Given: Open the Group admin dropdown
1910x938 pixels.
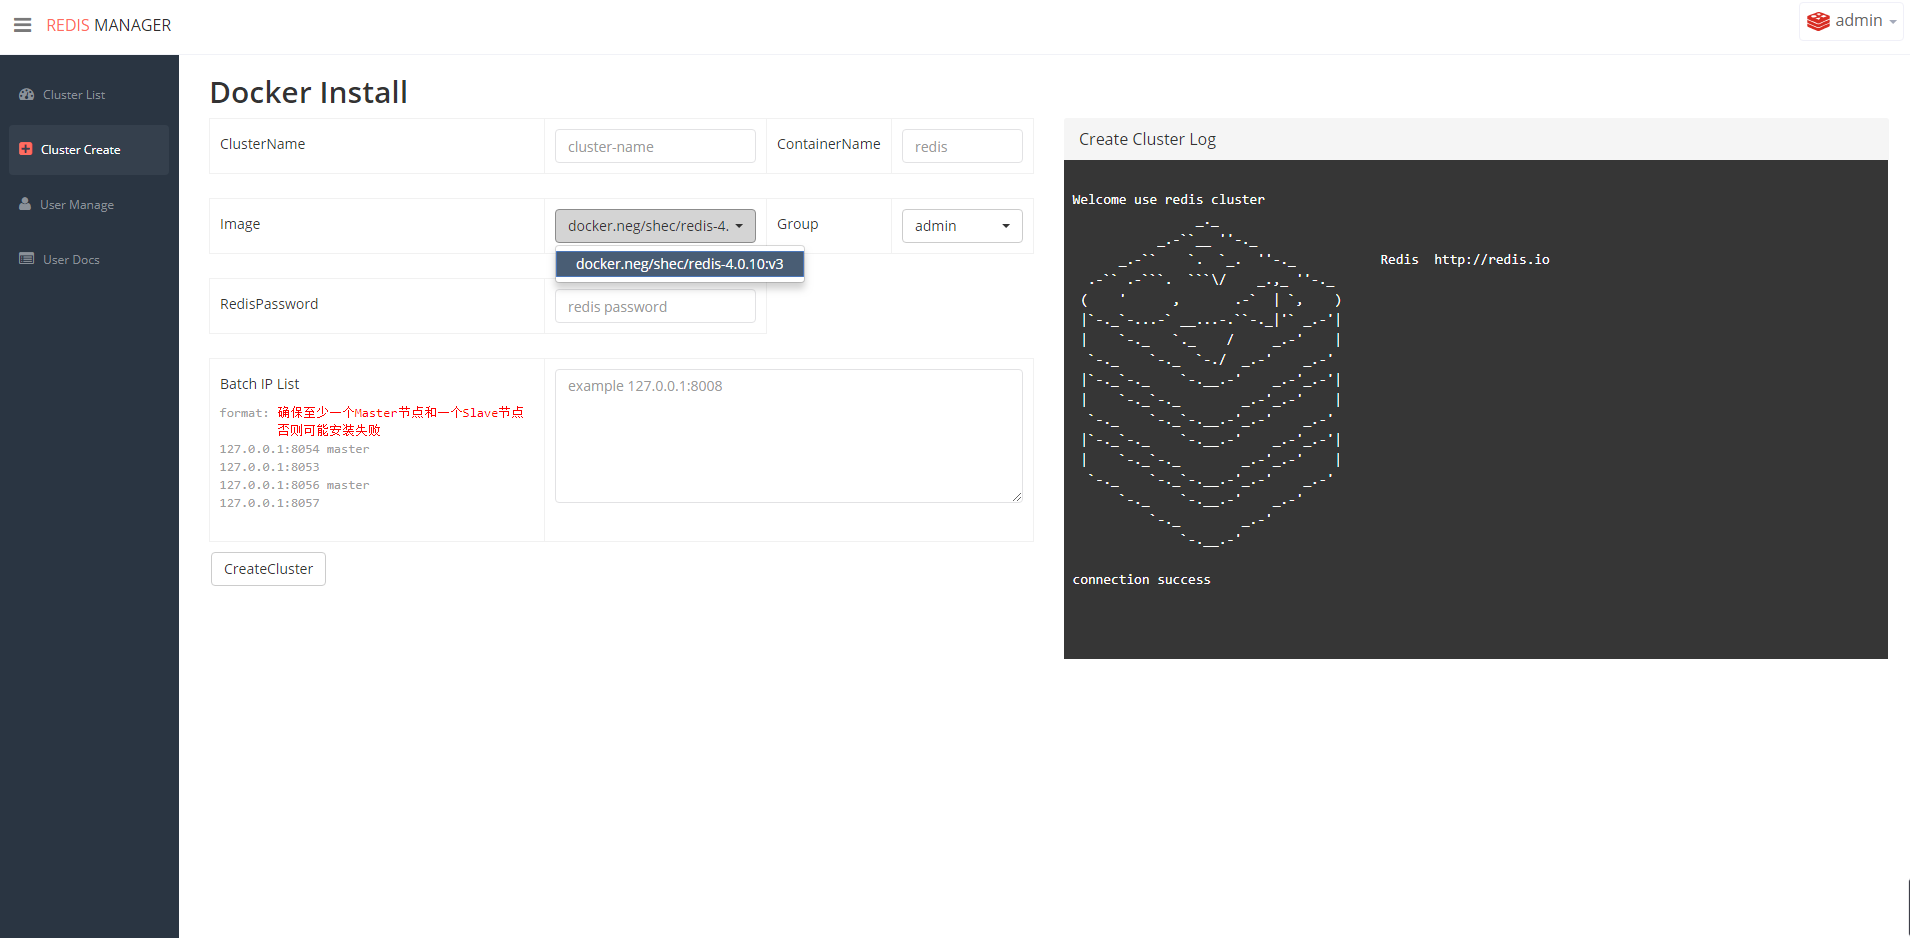Looking at the screenshot, I should click(962, 226).
